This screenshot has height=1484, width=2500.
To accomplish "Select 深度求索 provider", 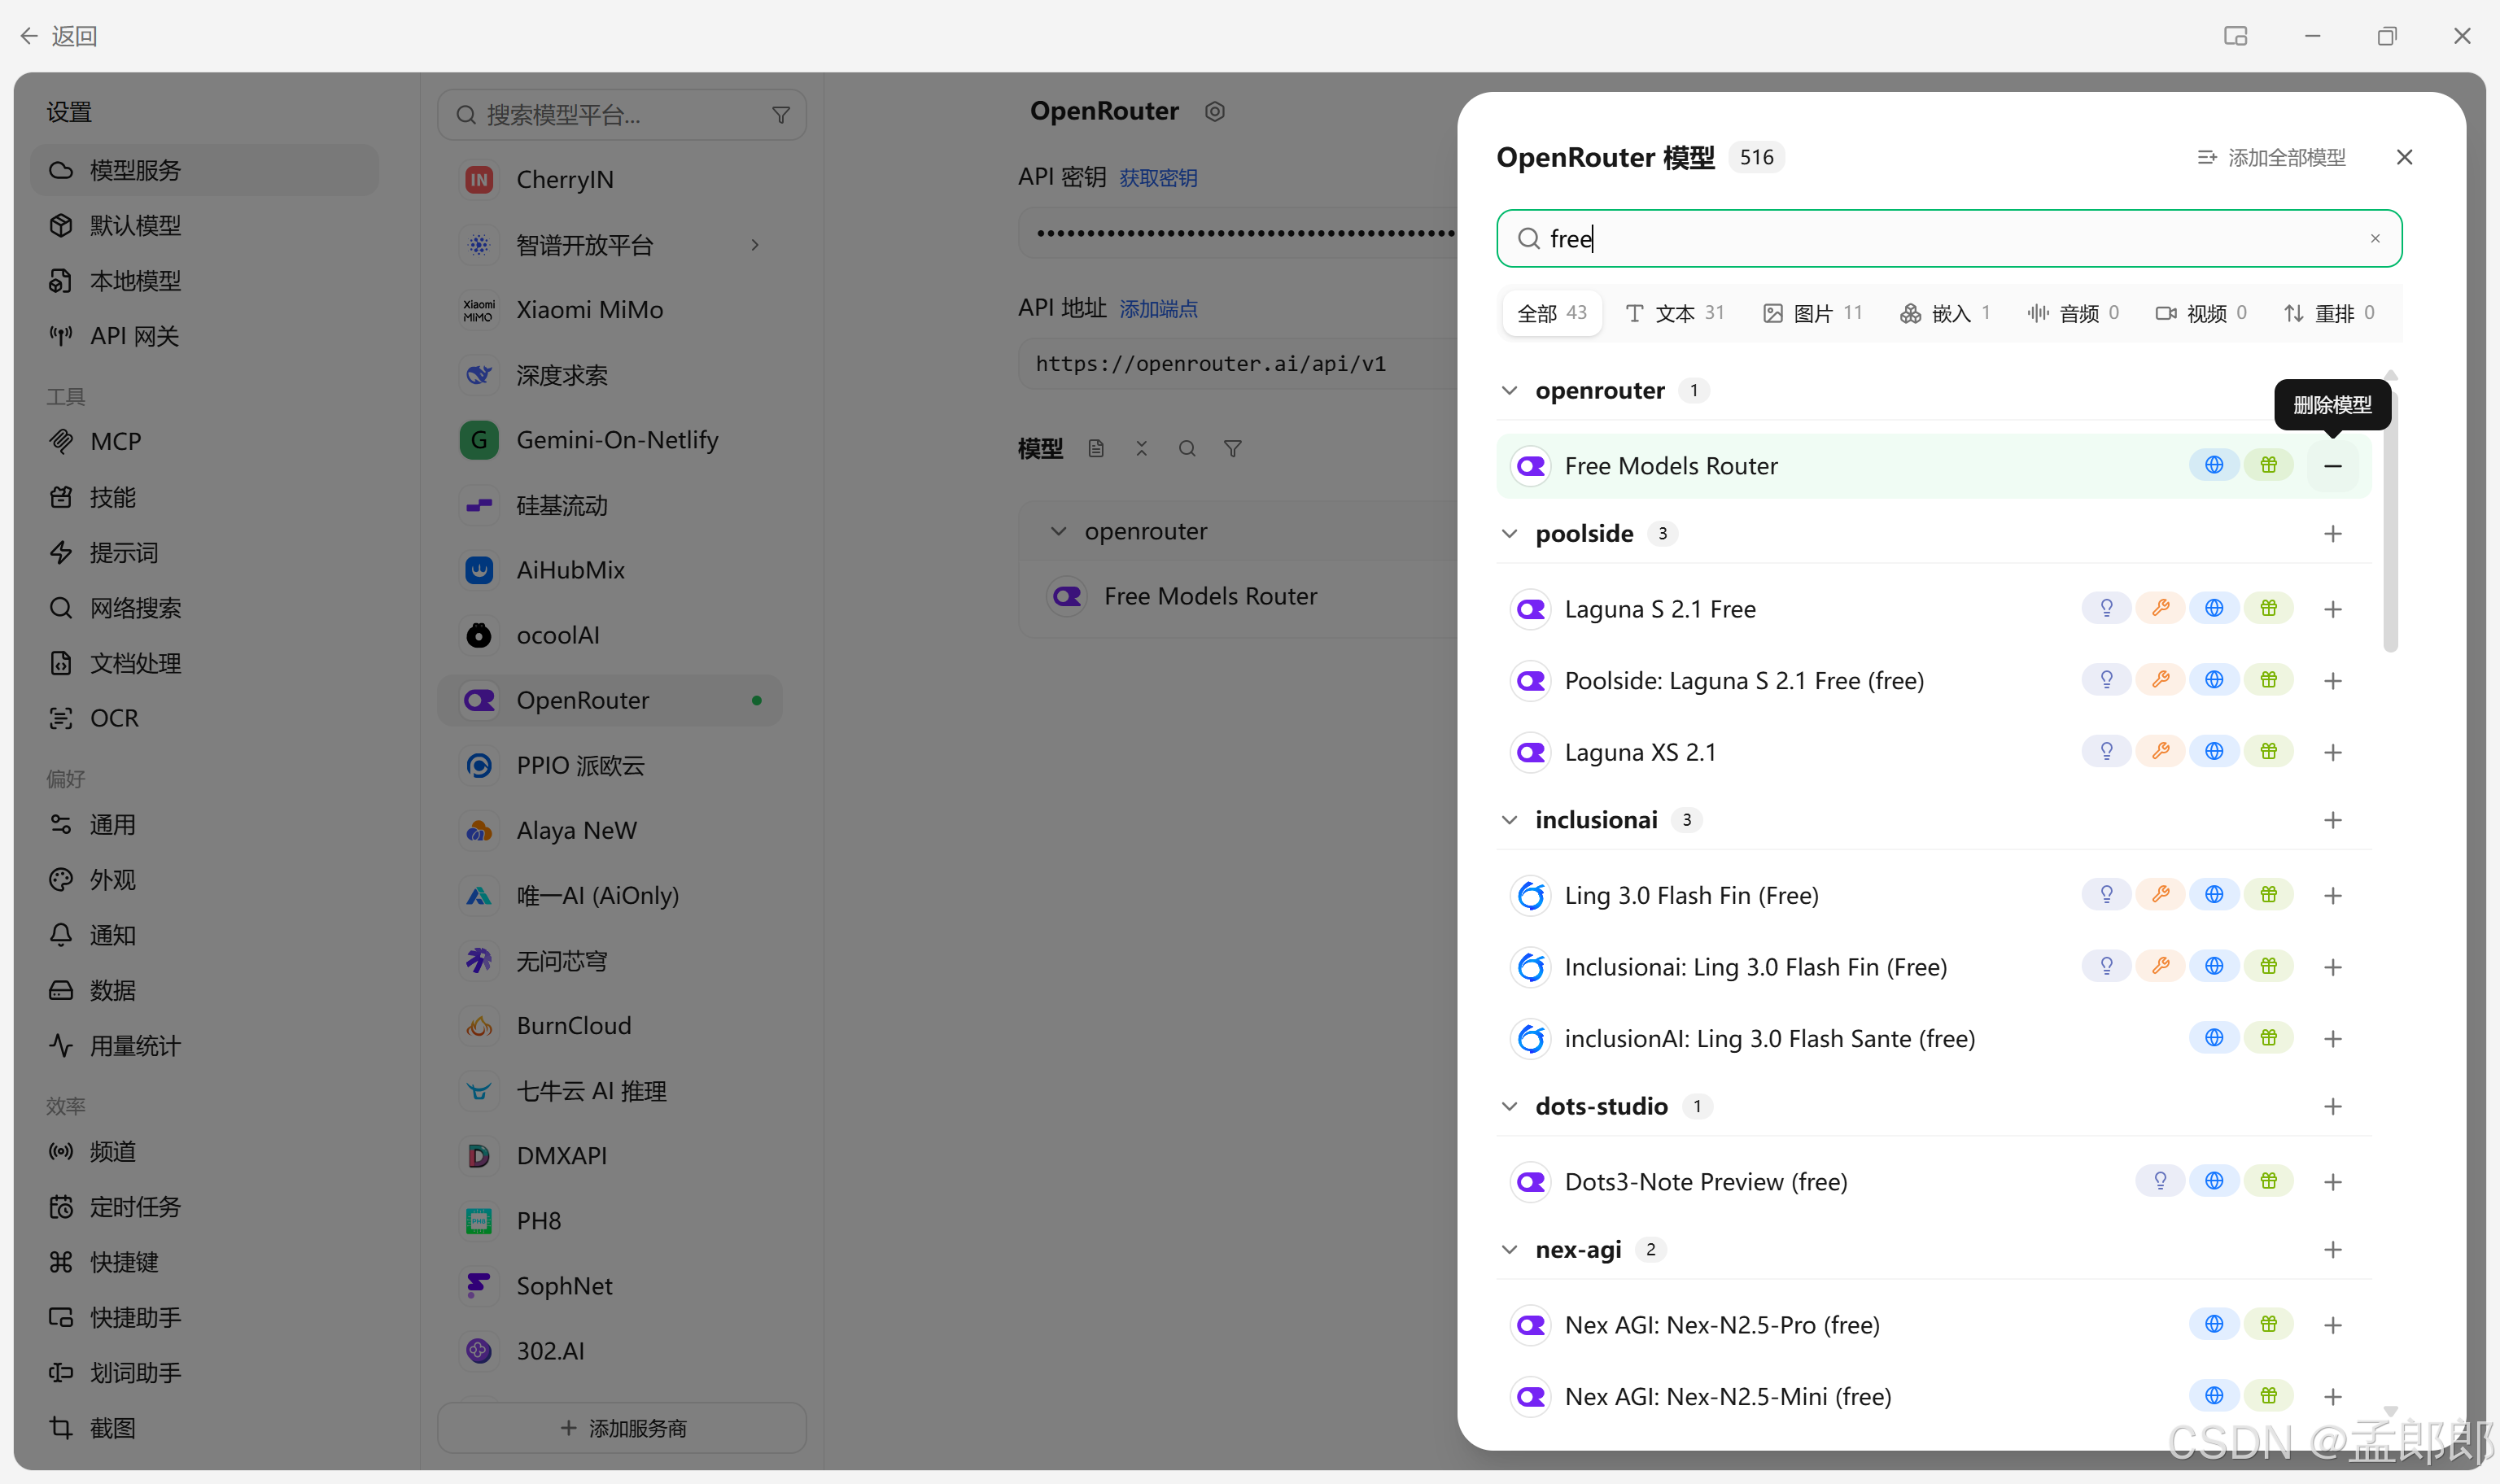I will [x=610, y=375].
